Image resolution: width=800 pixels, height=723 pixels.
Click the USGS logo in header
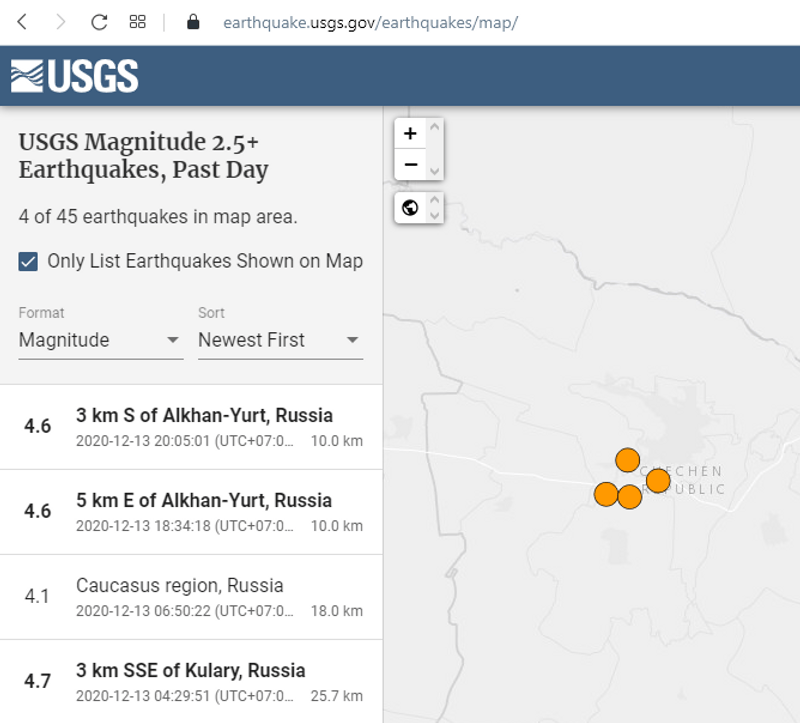coord(75,76)
